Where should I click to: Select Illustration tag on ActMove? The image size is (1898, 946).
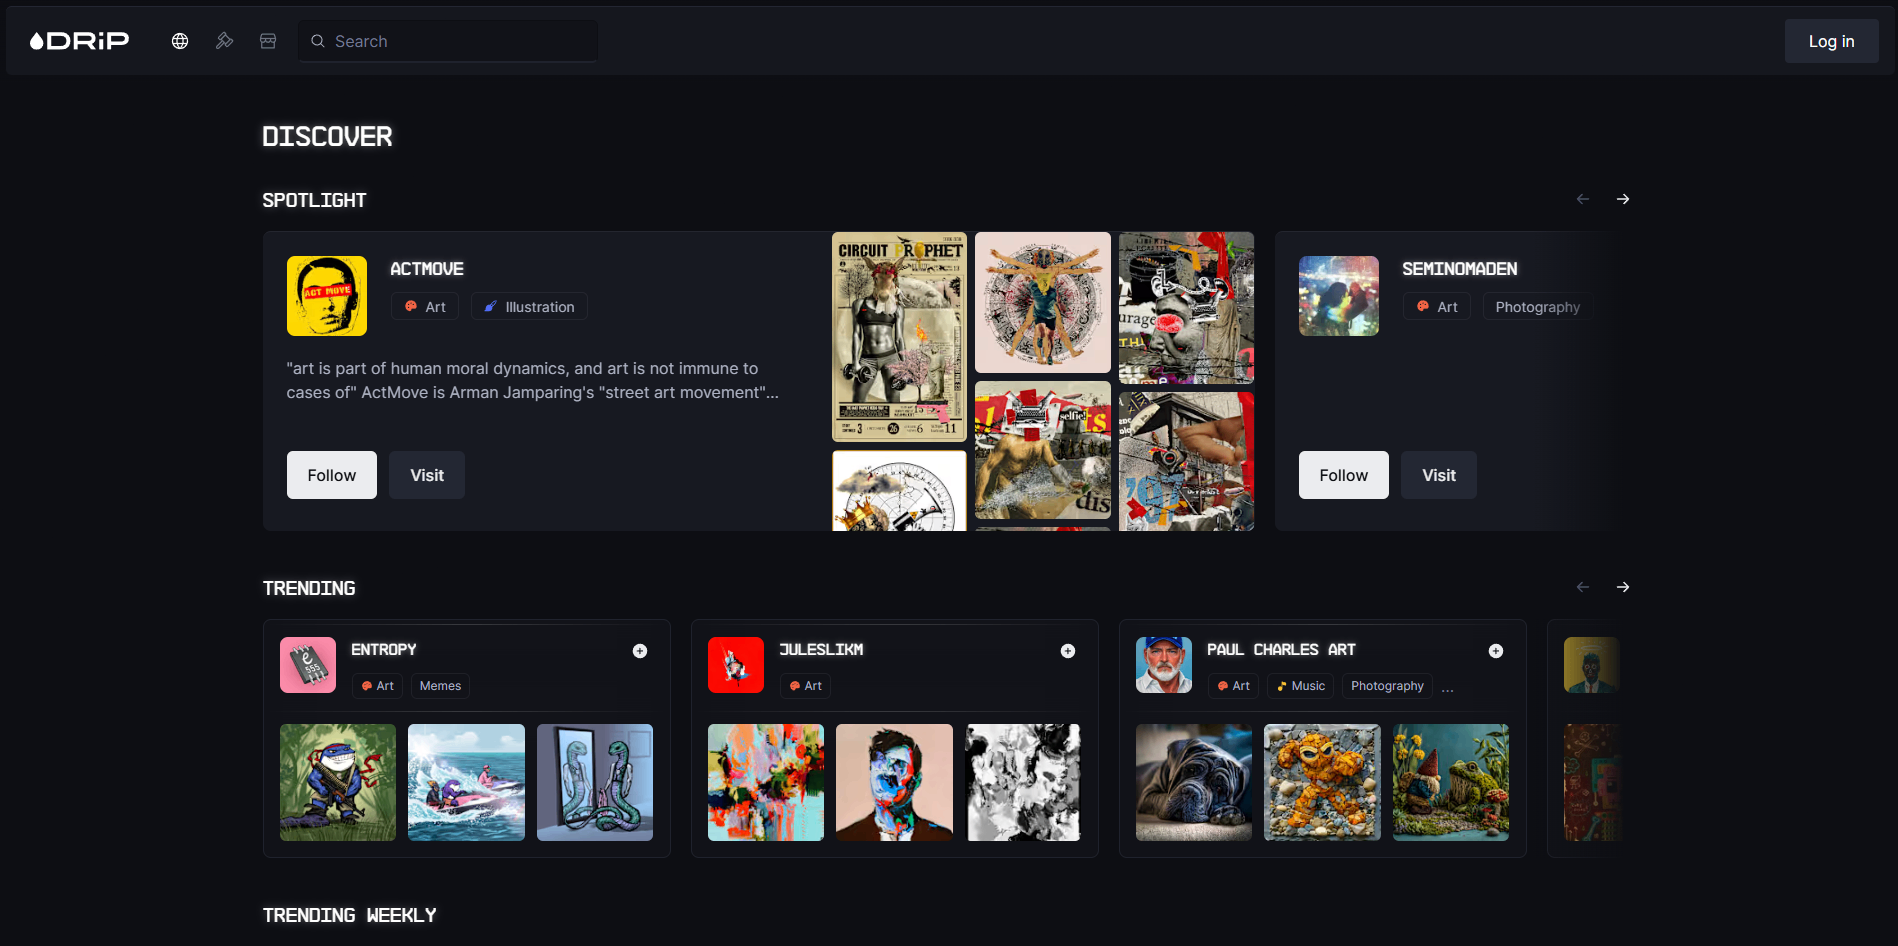(529, 307)
